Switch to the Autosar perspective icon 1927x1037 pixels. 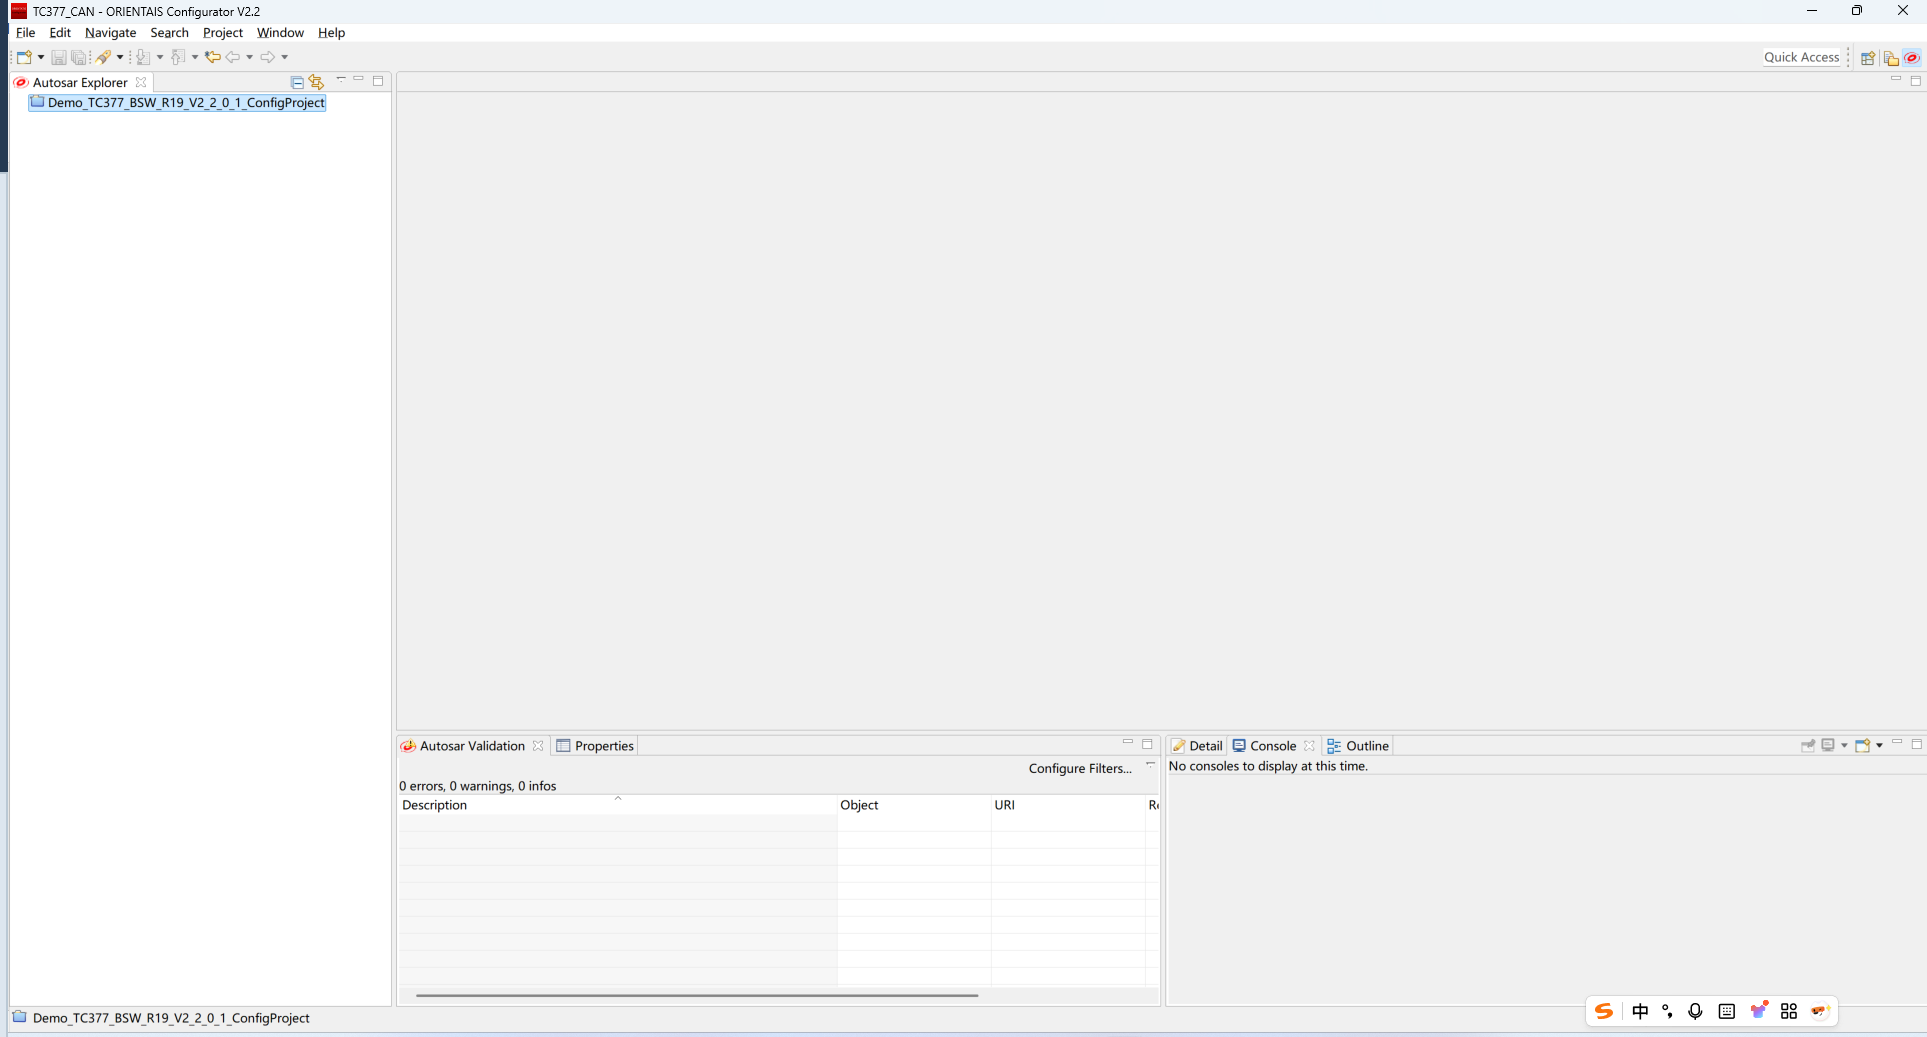(1911, 58)
